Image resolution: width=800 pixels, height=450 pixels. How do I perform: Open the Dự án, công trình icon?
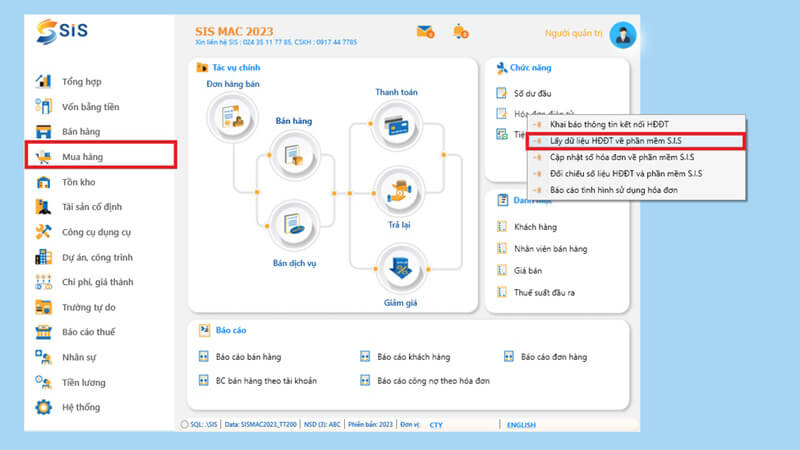[43, 257]
